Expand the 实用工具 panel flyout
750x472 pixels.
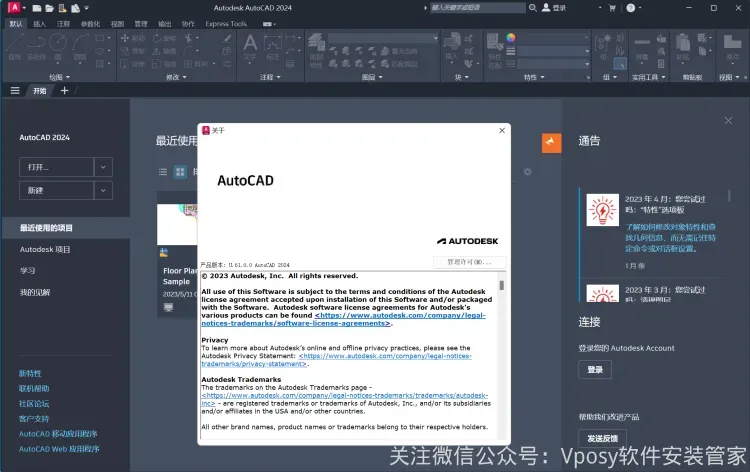coord(649,77)
